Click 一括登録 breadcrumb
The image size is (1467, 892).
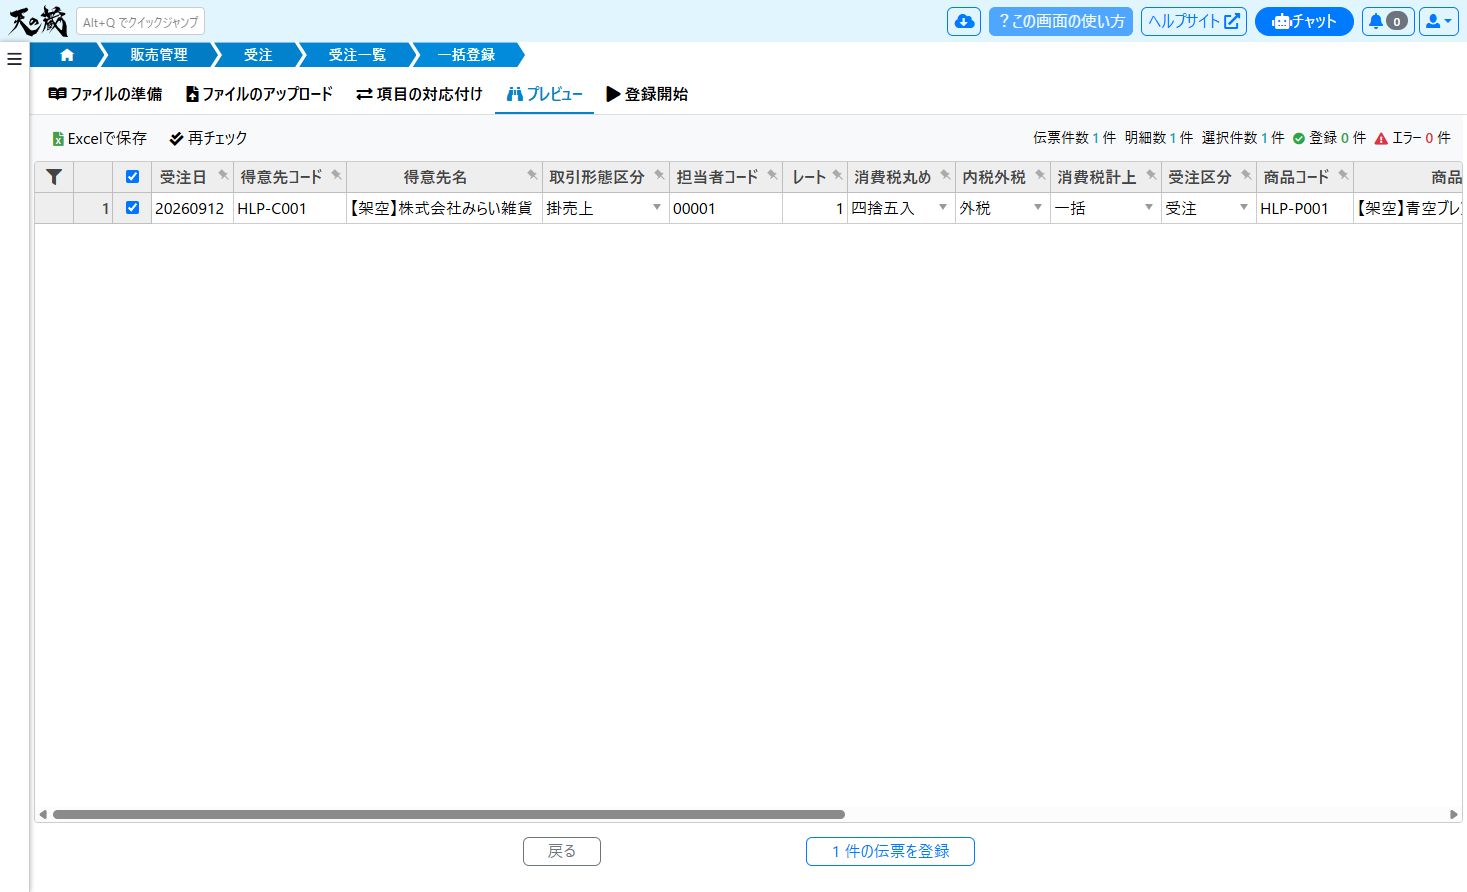(467, 55)
